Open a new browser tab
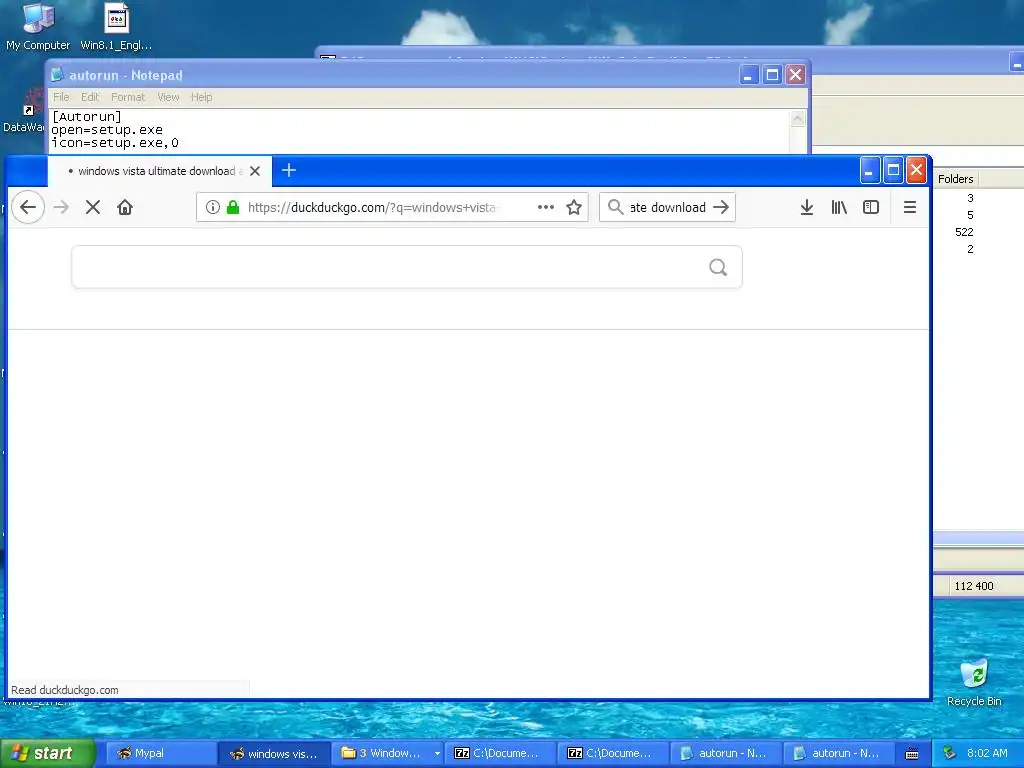 tap(289, 170)
